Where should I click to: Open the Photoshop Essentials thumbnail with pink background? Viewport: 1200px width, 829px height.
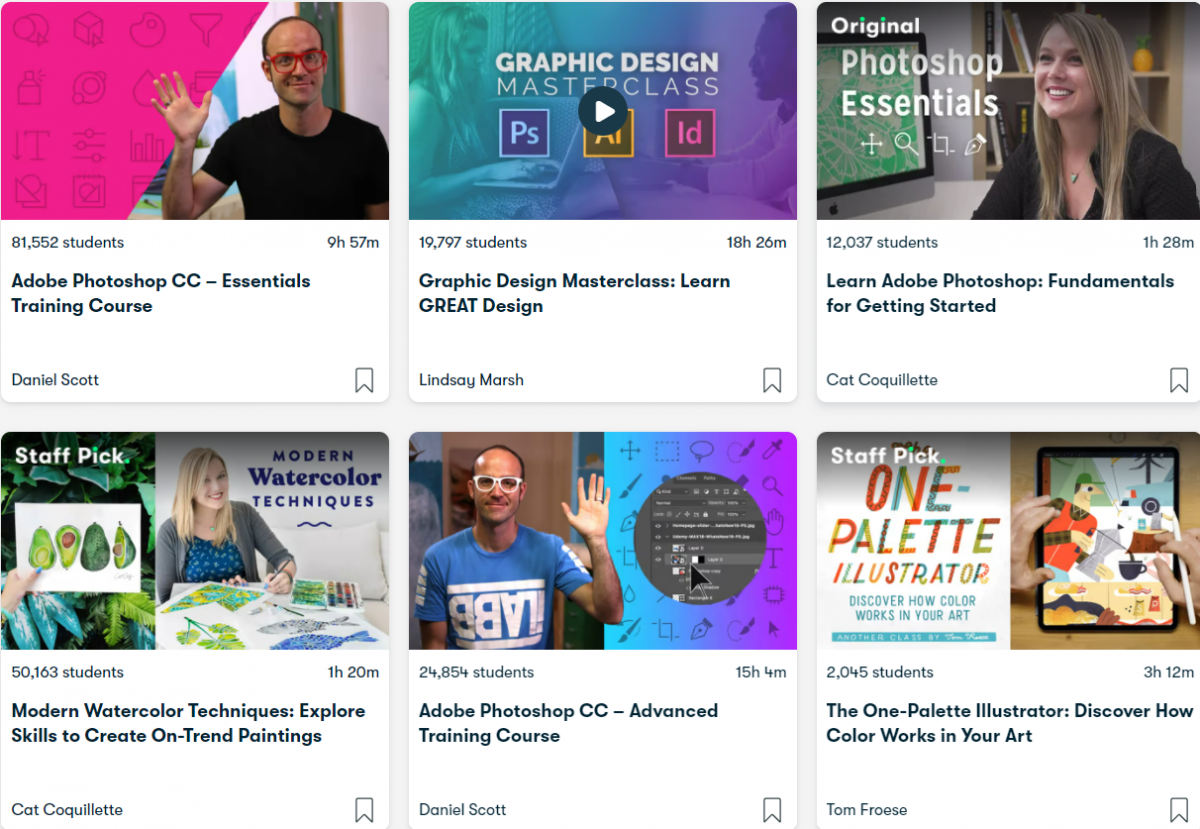(195, 111)
